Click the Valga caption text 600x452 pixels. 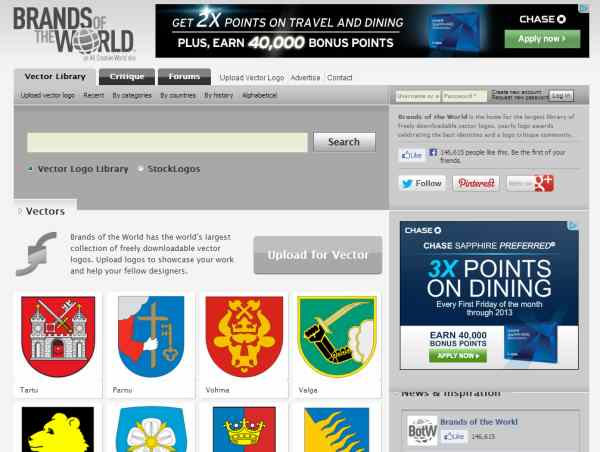tap(308, 390)
